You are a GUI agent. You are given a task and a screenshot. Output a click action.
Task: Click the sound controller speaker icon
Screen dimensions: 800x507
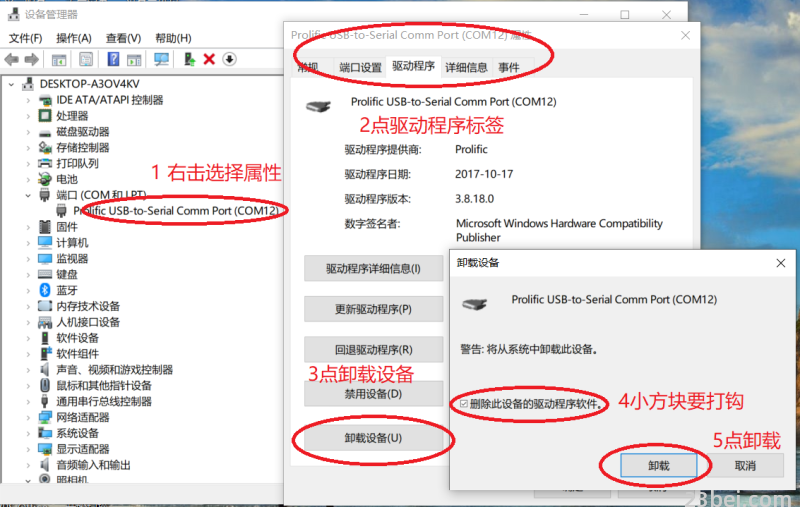click(45, 369)
